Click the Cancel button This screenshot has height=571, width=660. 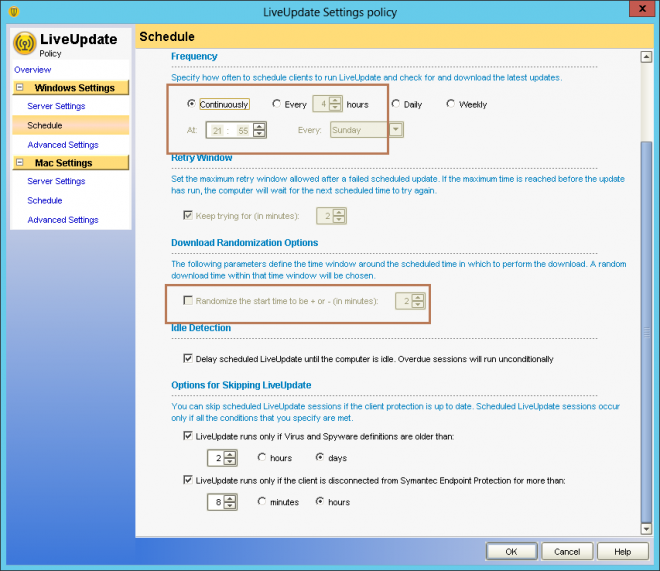(567, 551)
